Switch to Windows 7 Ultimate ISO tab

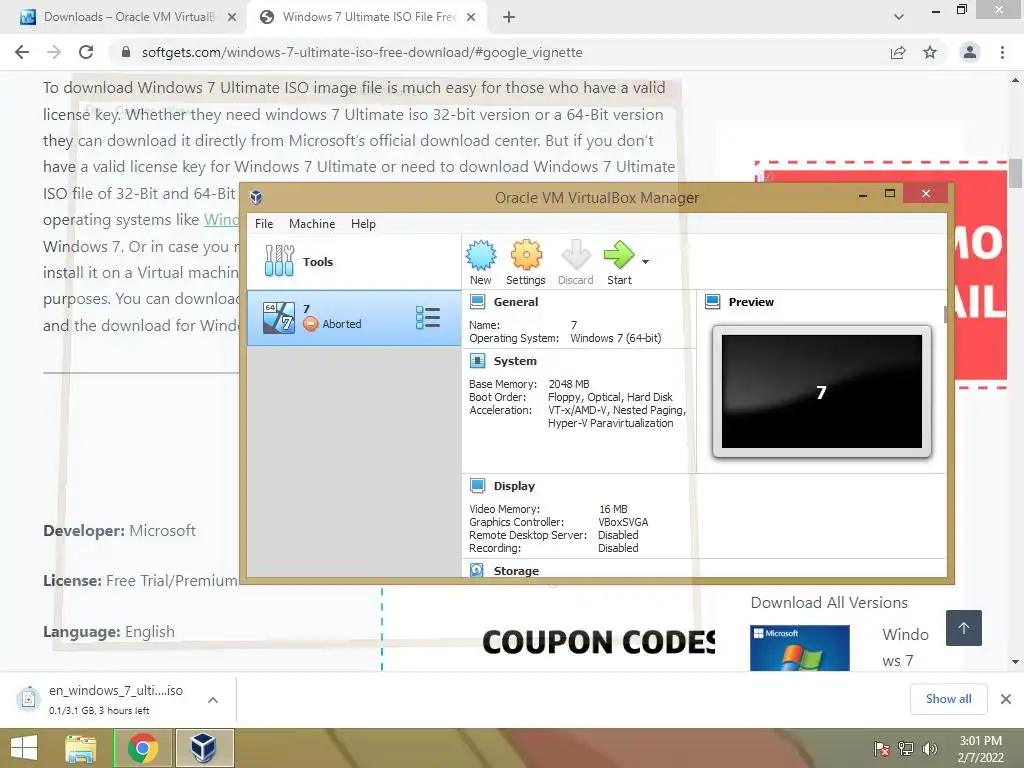[x=366, y=17]
